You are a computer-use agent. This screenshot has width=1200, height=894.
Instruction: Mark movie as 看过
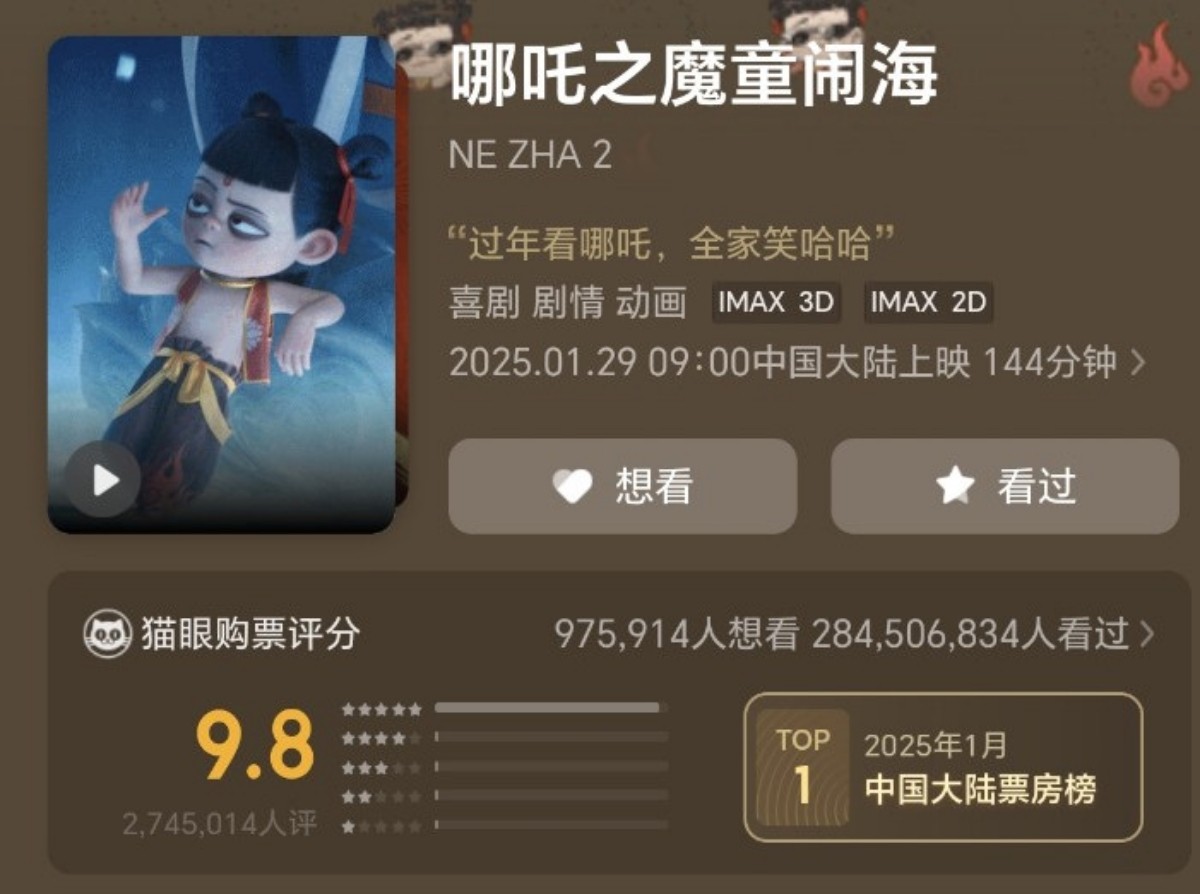(1005, 486)
